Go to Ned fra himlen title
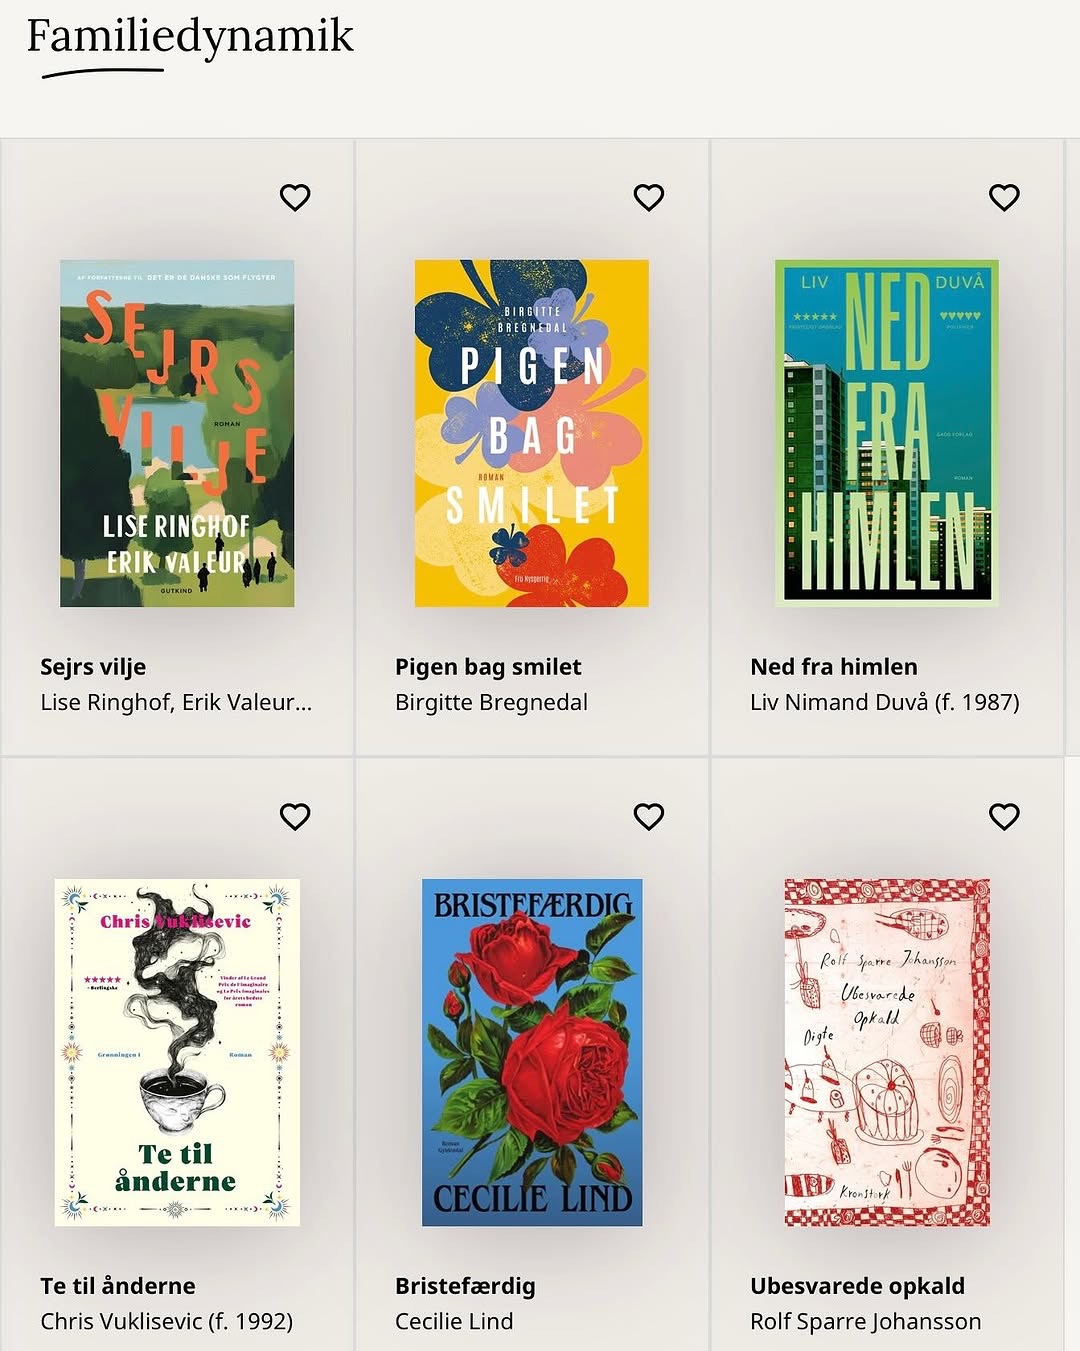 point(834,667)
